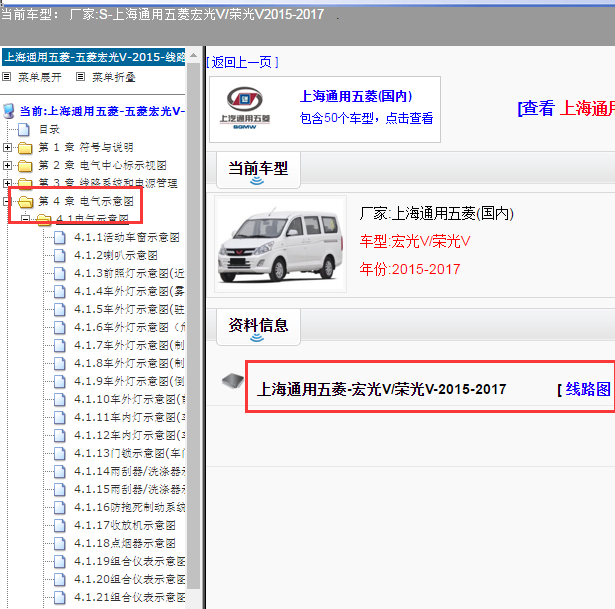Expand the 第 2 章 电气中心标示视图 node
The height and width of the screenshot is (609, 615).
pyautogui.click(x=7, y=165)
